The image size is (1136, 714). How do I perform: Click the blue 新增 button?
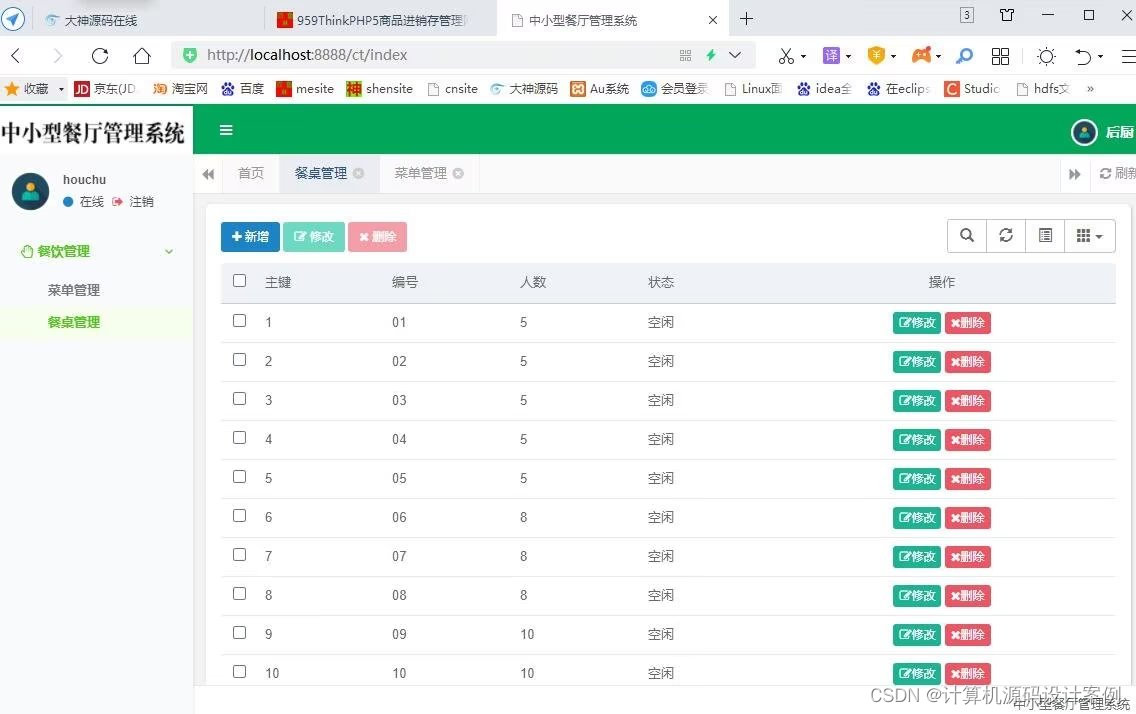point(250,237)
